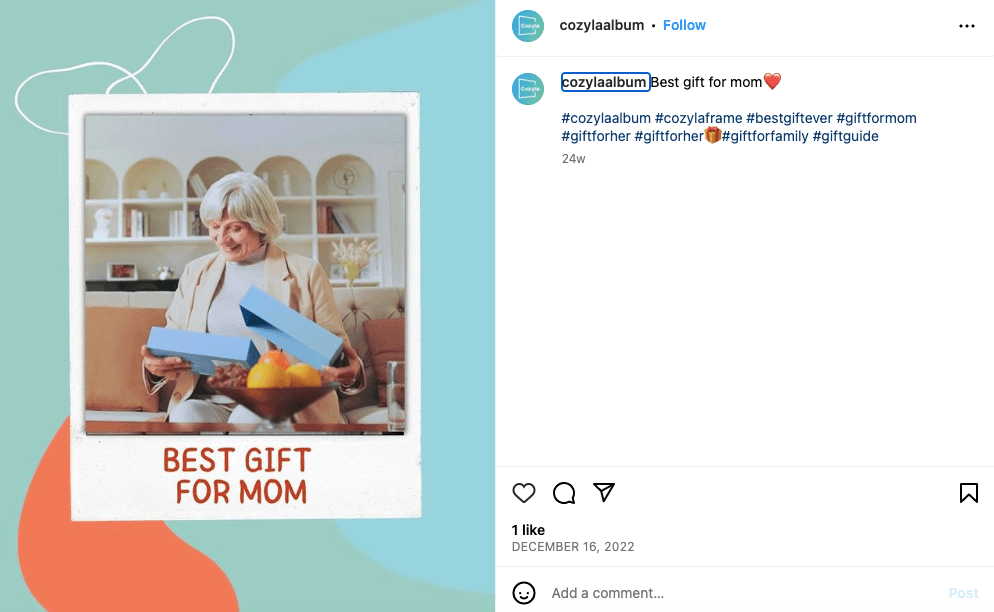Screen dimensions: 994x612
Task: View who liked via 1 like
Action: (528, 530)
